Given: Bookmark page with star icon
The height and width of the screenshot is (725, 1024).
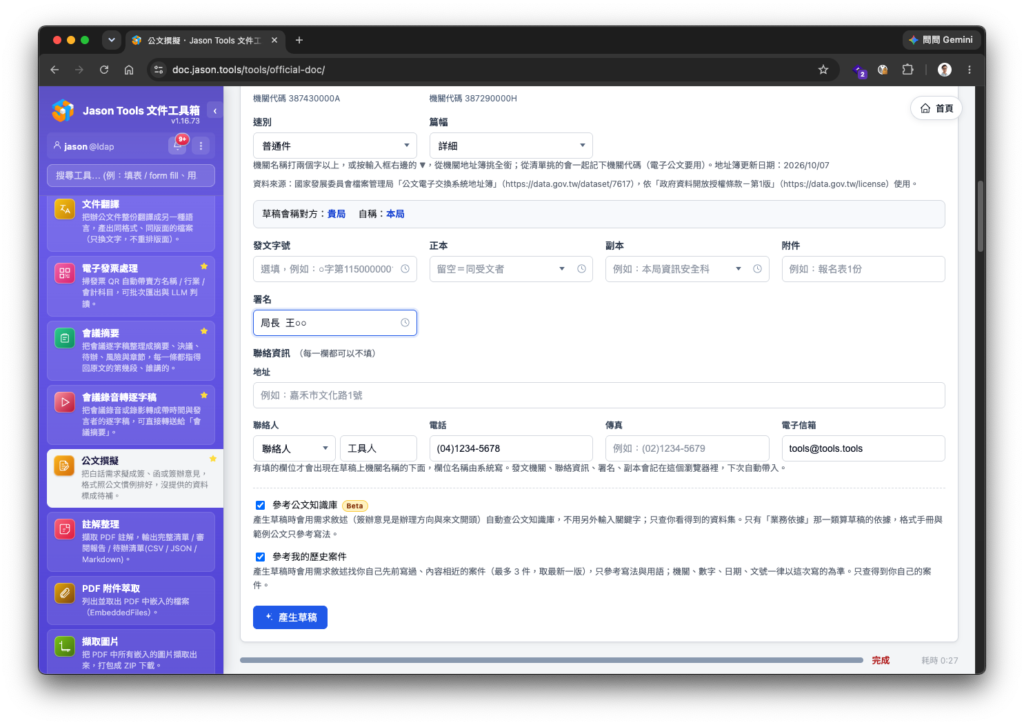Looking at the screenshot, I should click(x=823, y=70).
